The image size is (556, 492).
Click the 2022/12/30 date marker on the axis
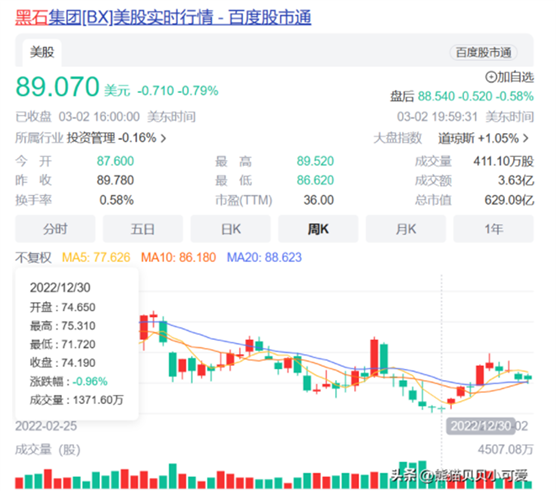(480, 426)
